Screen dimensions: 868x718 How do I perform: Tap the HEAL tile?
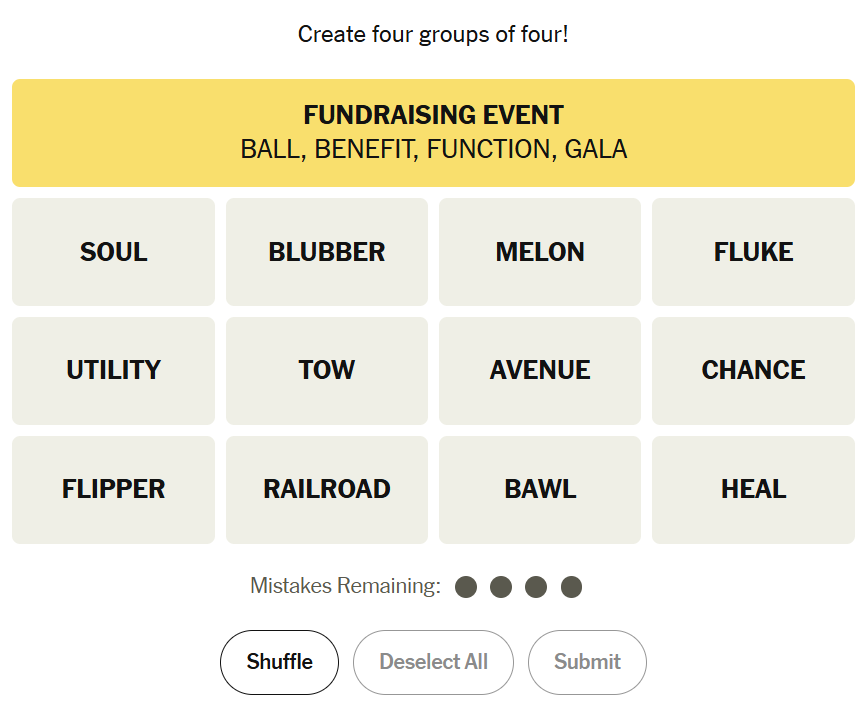pos(753,489)
